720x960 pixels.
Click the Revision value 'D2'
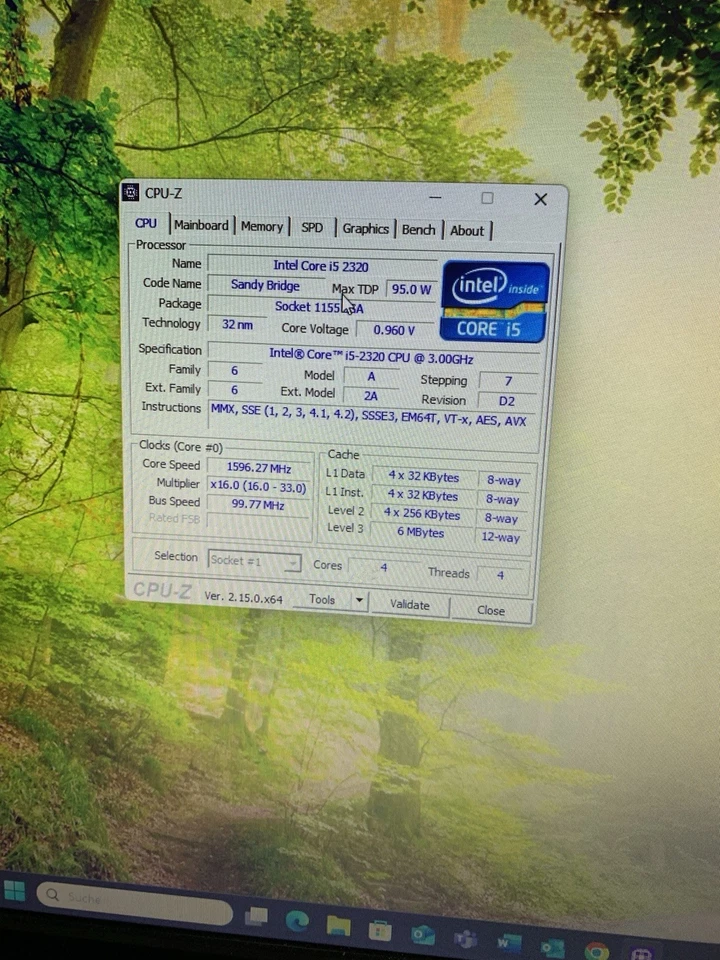[507, 402]
